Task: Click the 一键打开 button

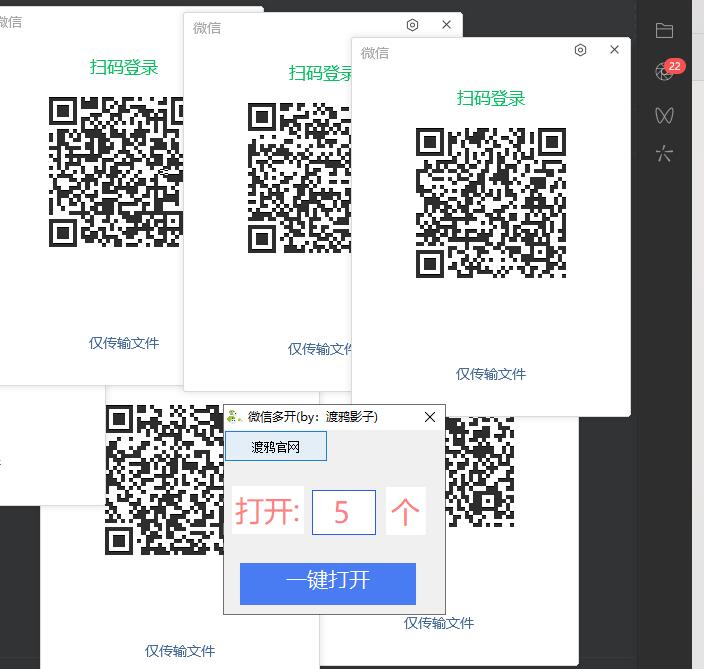Action: pos(328,584)
